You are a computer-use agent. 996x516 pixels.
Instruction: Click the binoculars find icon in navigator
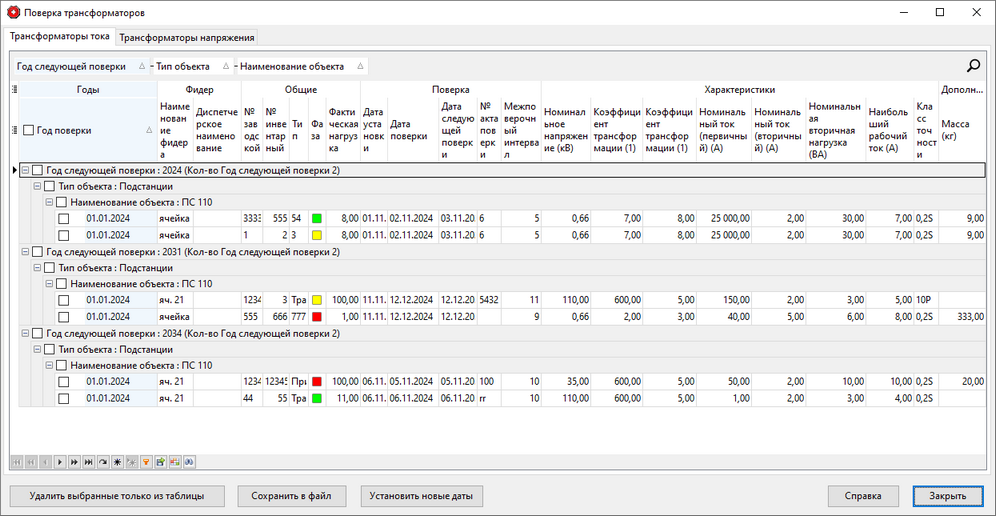point(189,462)
